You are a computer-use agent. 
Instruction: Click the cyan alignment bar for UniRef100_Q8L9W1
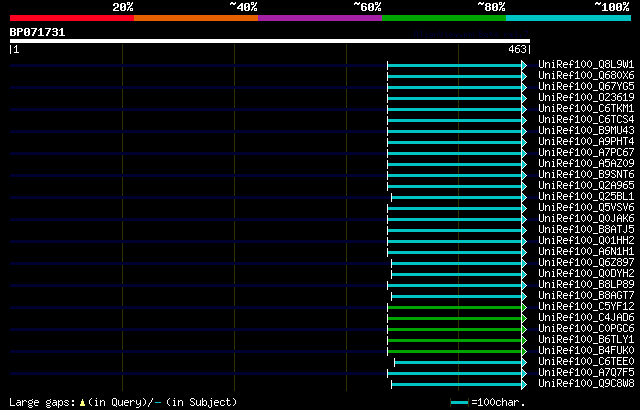454,65
